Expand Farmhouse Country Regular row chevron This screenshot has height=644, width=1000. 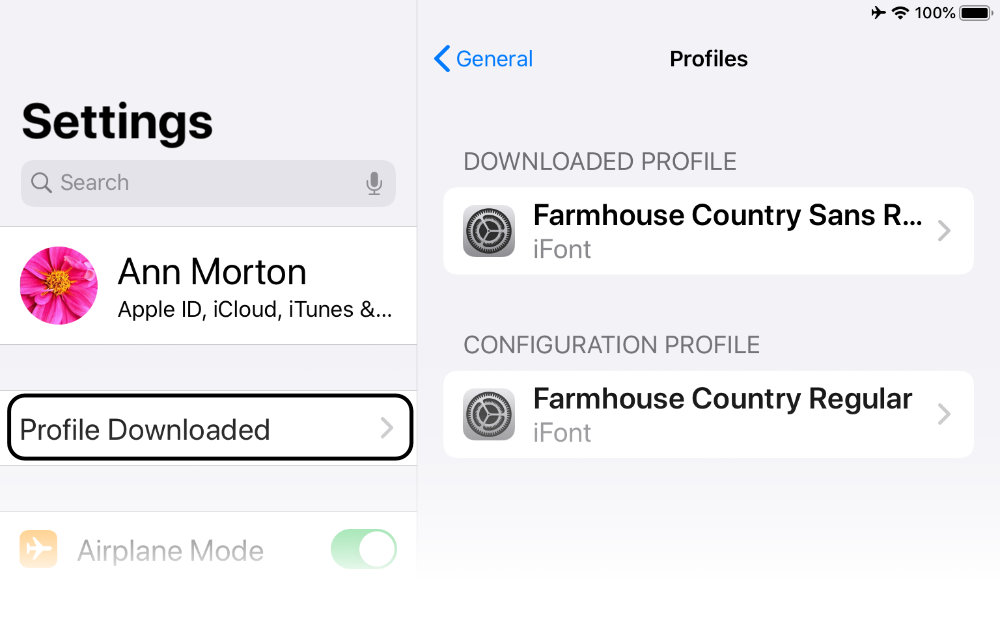(945, 414)
